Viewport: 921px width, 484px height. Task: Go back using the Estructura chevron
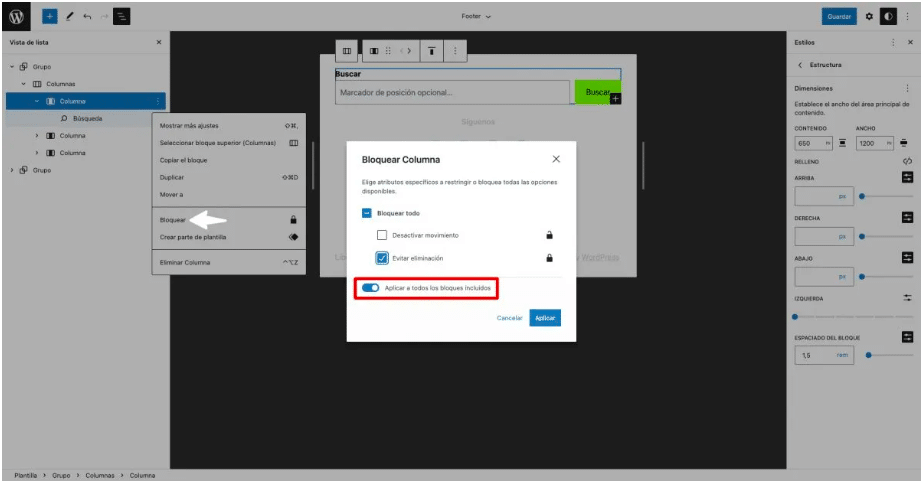pyautogui.click(x=800, y=65)
